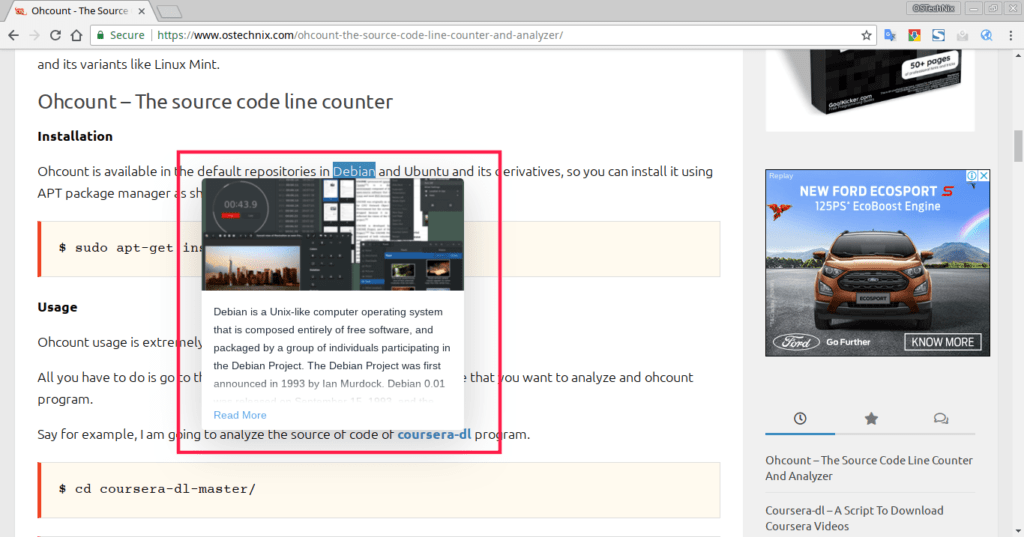Bookmark this page with the star icon
The image size is (1024, 537).
(x=866, y=35)
